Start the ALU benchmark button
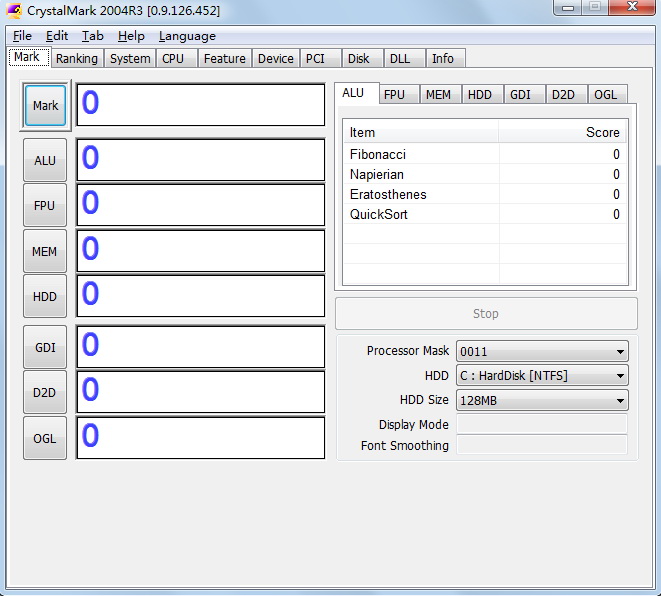661x596 pixels. coord(45,160)
